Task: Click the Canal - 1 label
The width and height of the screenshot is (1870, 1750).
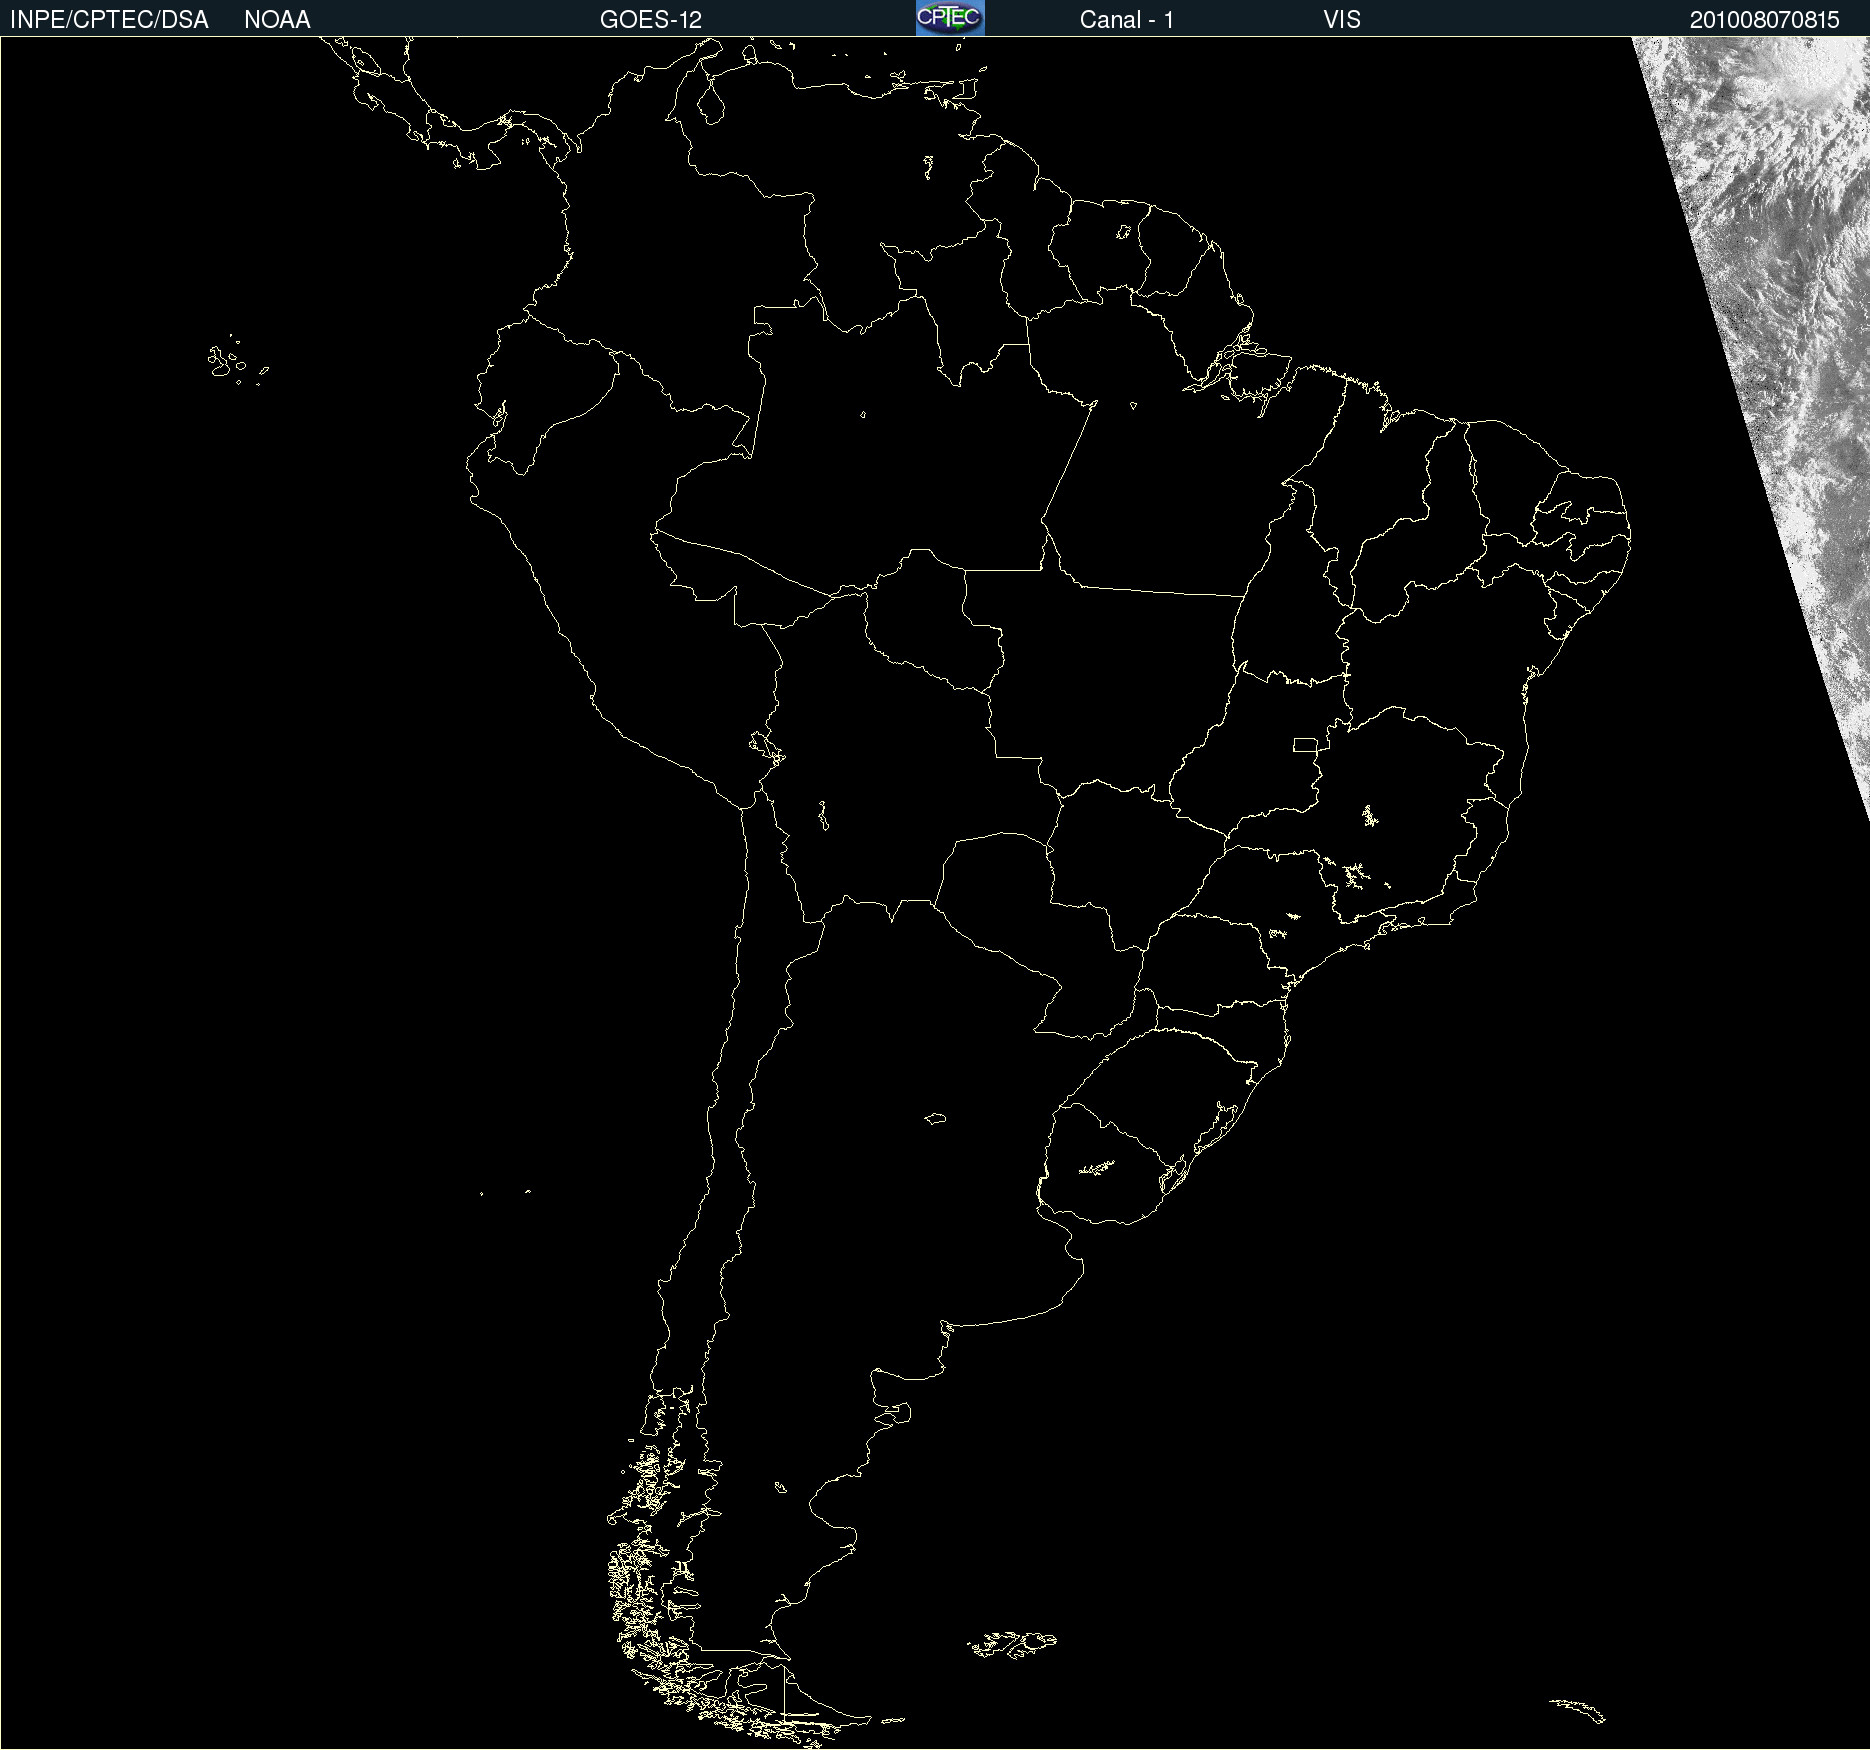Action: click(1126, 19)
